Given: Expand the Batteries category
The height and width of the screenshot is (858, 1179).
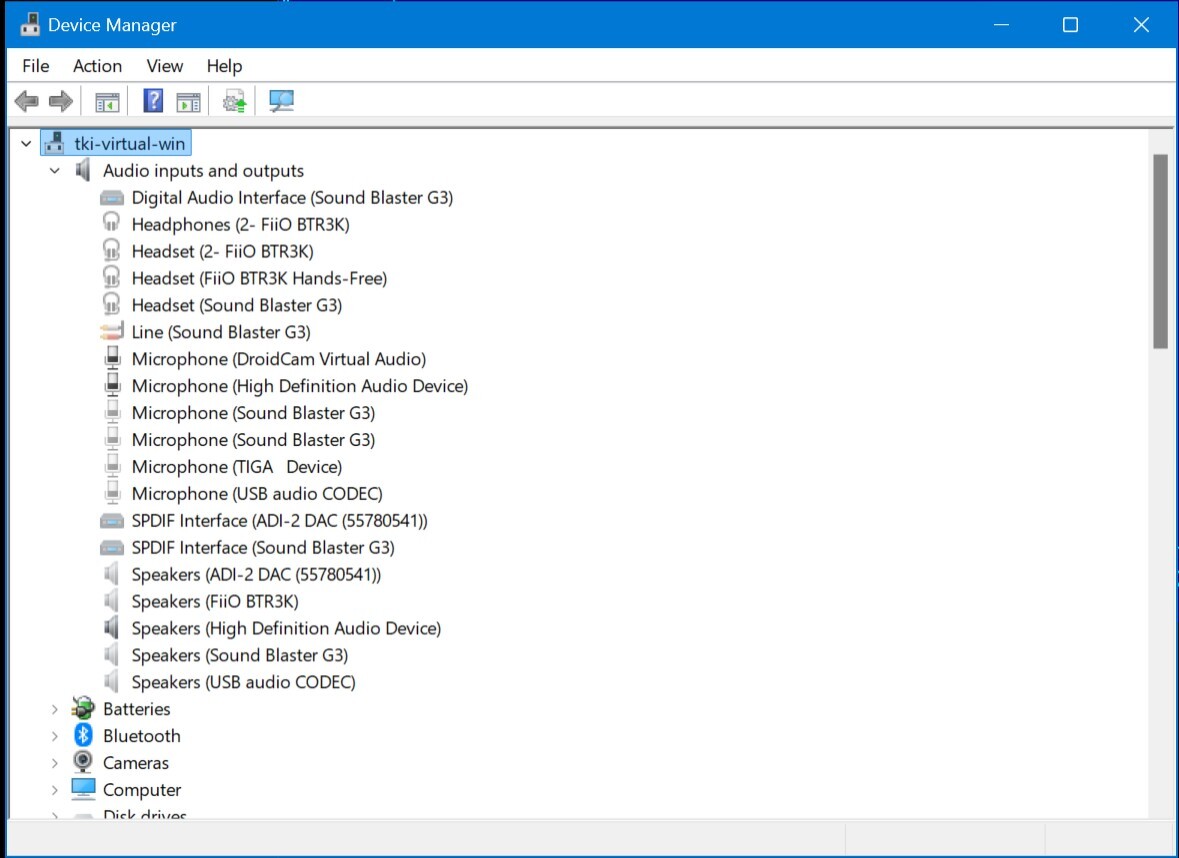Looking at the screenshot, I should [x=55, y=709].
